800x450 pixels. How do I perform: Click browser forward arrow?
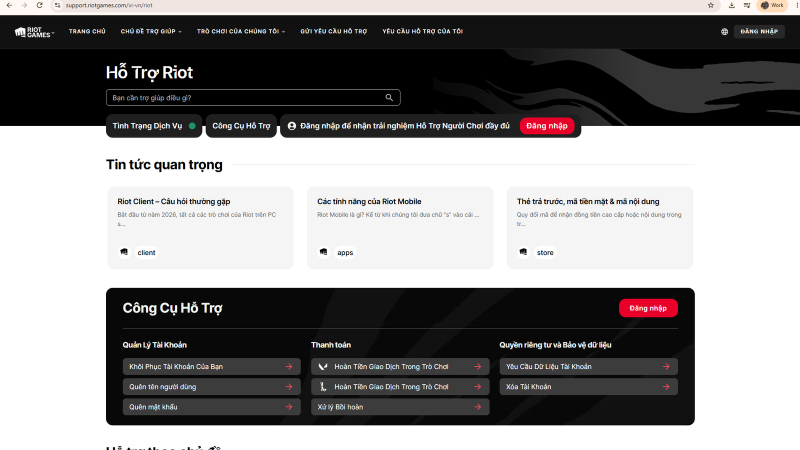pos(24,5)
